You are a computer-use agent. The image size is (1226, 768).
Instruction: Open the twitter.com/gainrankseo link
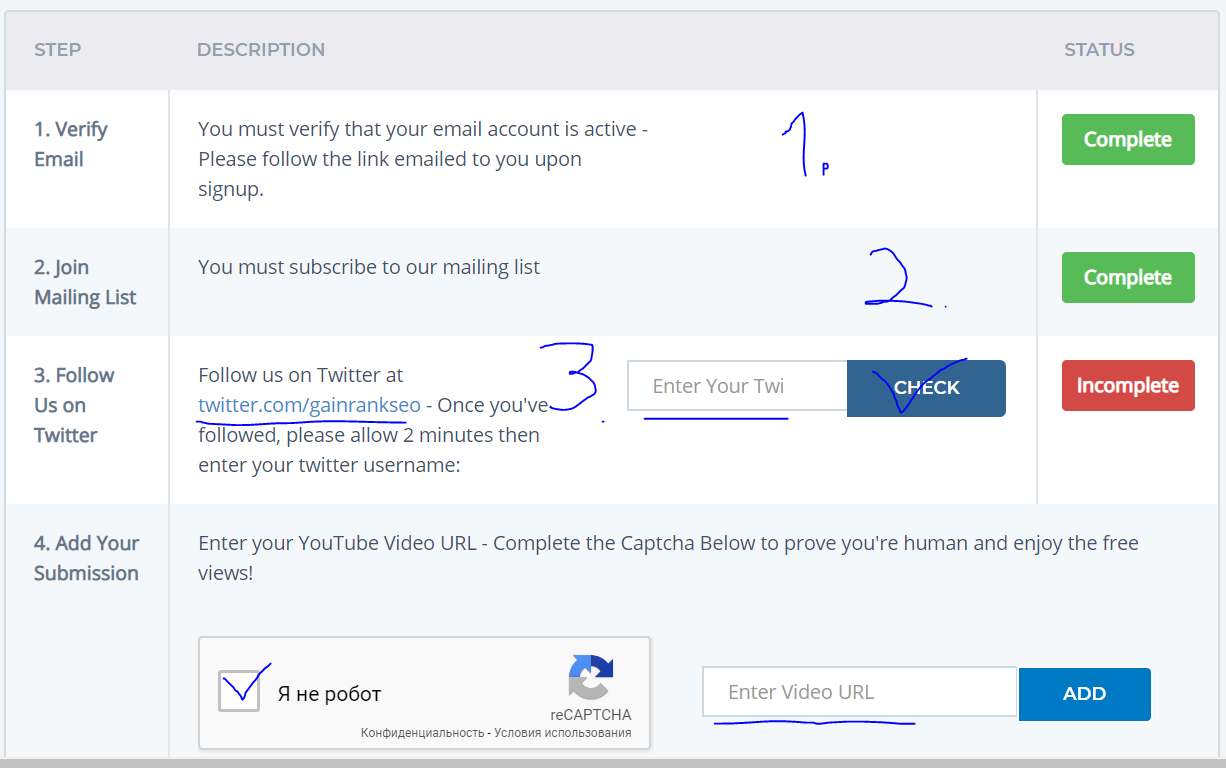(309, 405)
